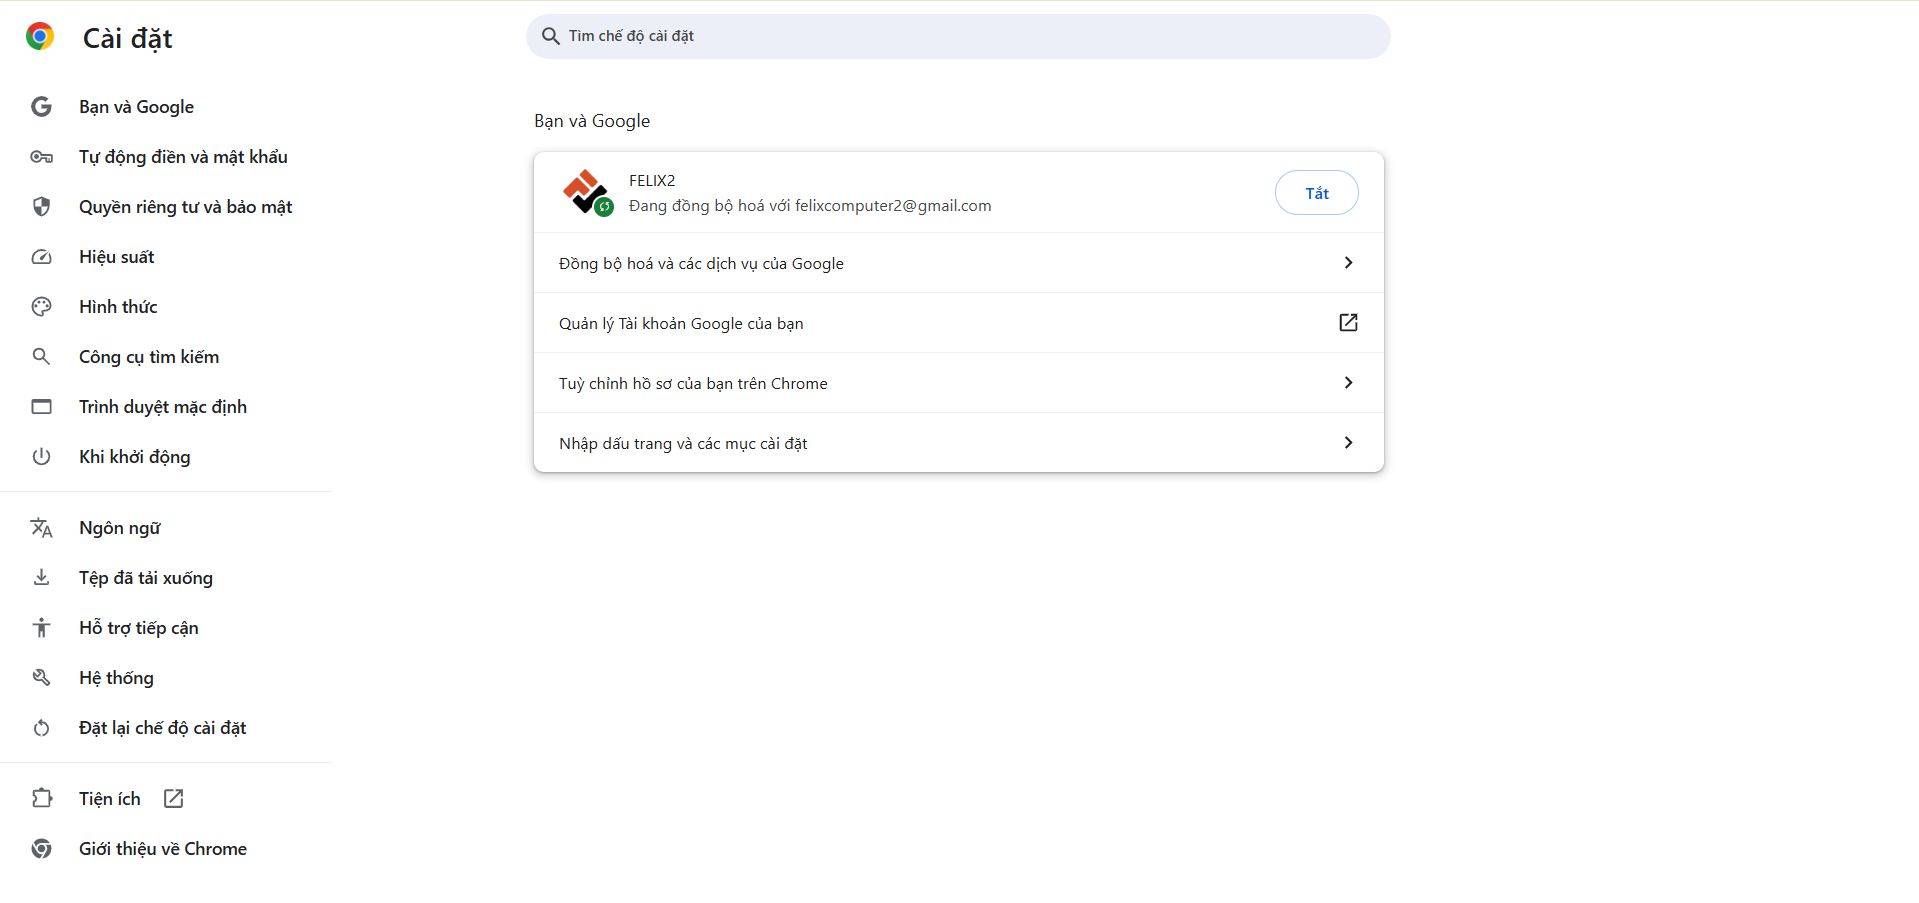Click the FELIX2 profile avatar
Viewport: 1919px width, 903px height.
586,192
